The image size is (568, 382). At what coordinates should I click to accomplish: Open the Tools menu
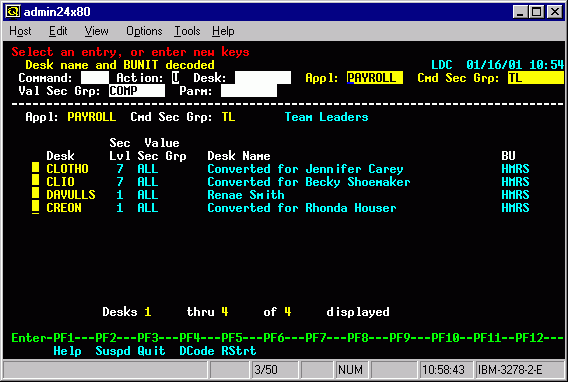187,31
